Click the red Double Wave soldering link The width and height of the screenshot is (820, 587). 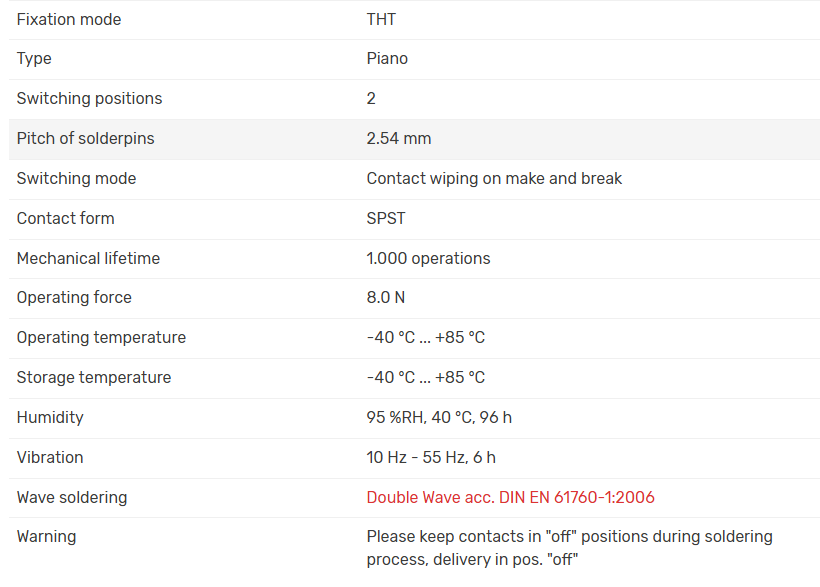tap(510, 497)
